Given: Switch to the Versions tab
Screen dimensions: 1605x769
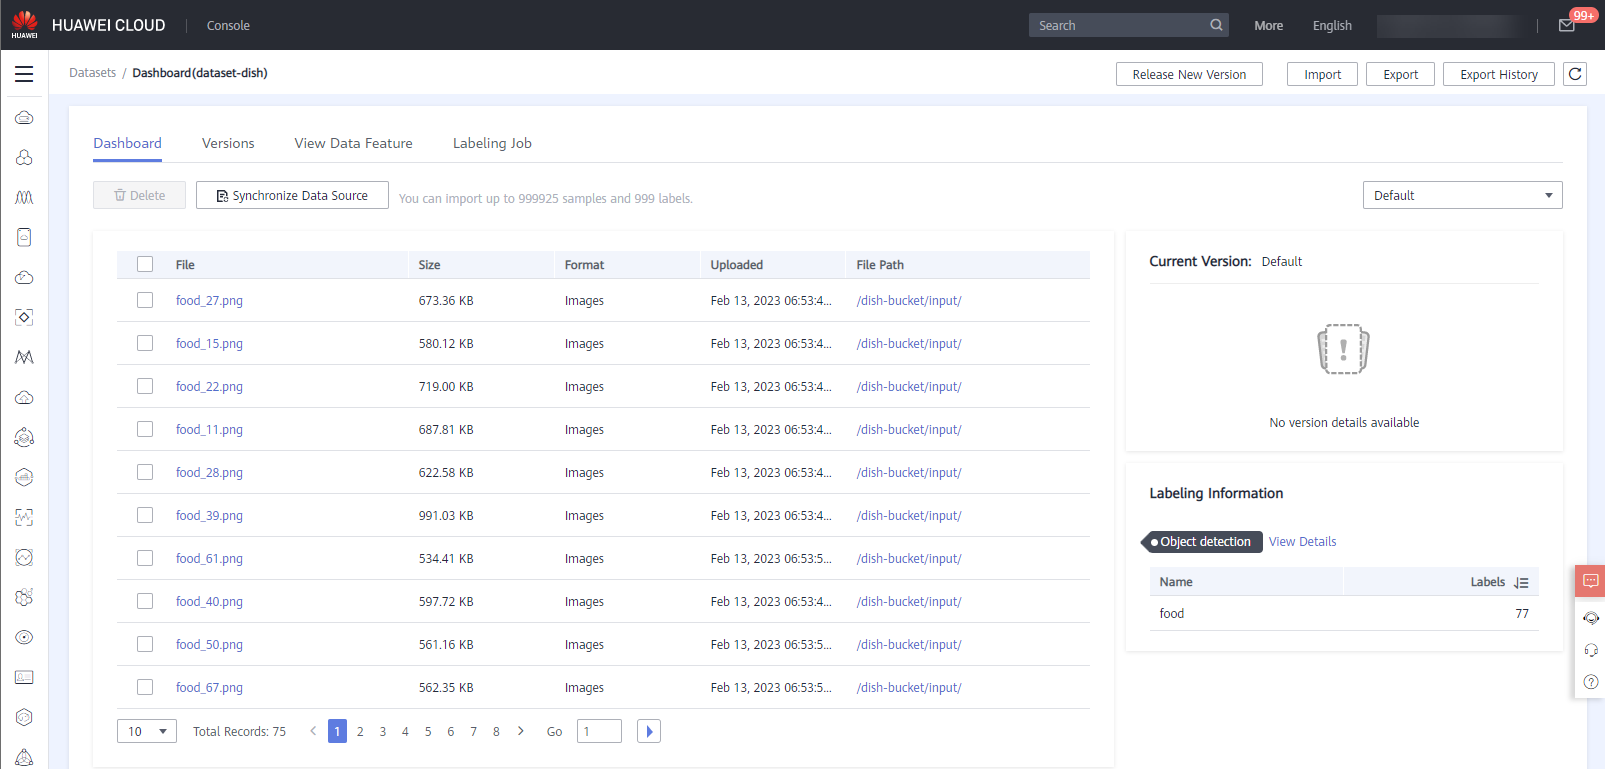Looking at the screenshot, I should 228,143.
